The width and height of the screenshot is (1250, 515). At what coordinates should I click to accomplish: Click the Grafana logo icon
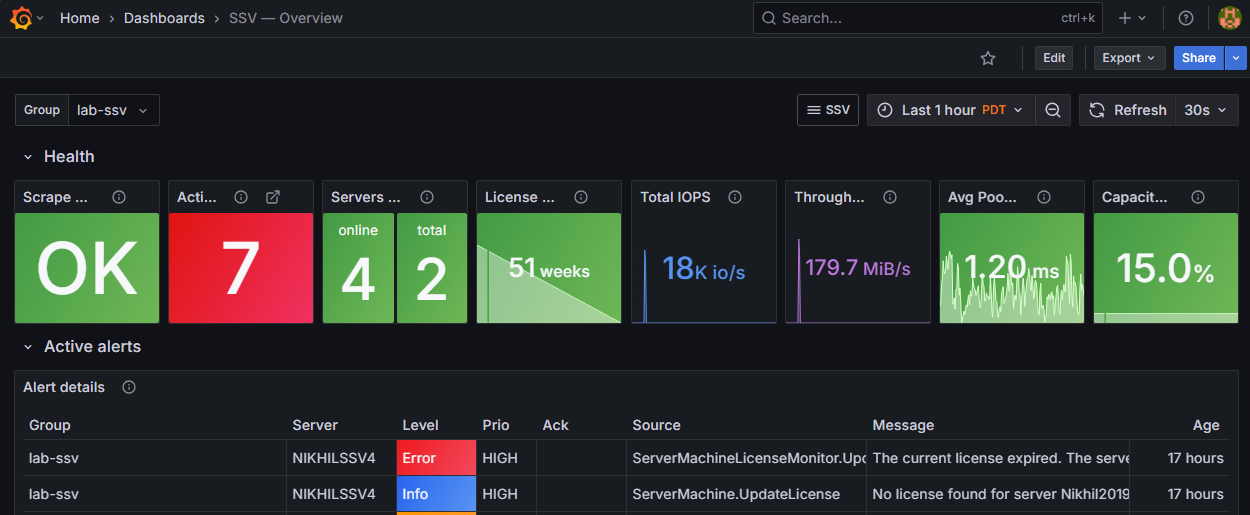click(21, 18)
